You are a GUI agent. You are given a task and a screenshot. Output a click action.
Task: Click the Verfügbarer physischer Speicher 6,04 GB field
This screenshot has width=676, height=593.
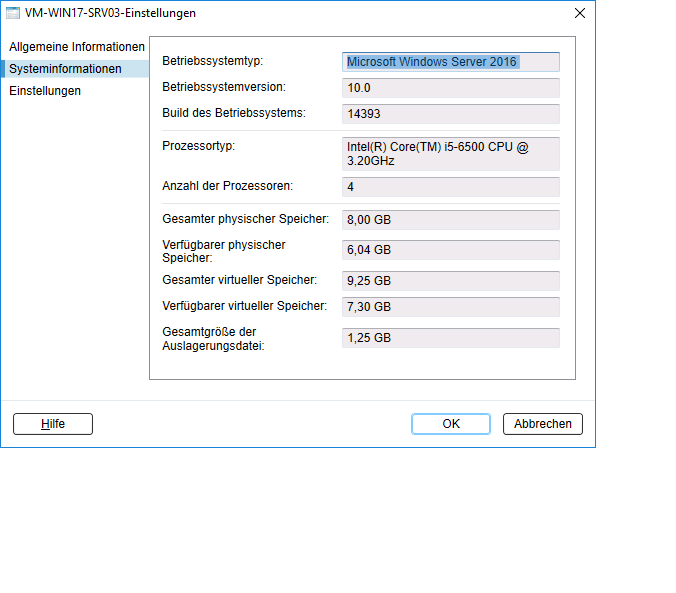pyautogui.click(x=450, y=250)
